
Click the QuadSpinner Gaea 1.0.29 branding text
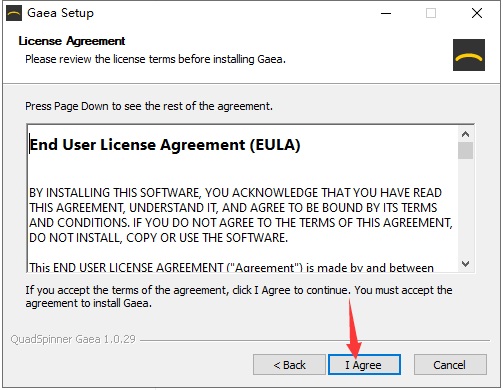coord(73,339)
